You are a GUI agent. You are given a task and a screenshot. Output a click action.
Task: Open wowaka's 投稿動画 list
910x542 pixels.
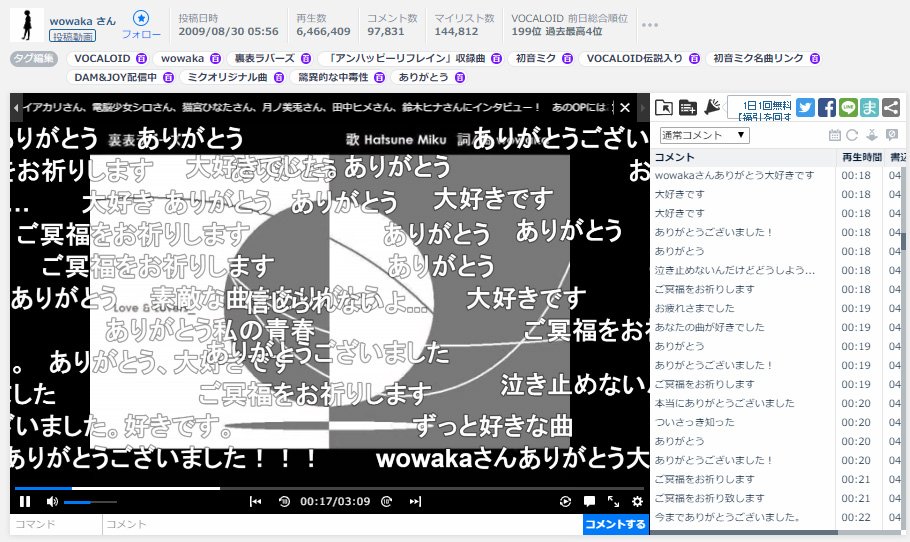point(73,37)
